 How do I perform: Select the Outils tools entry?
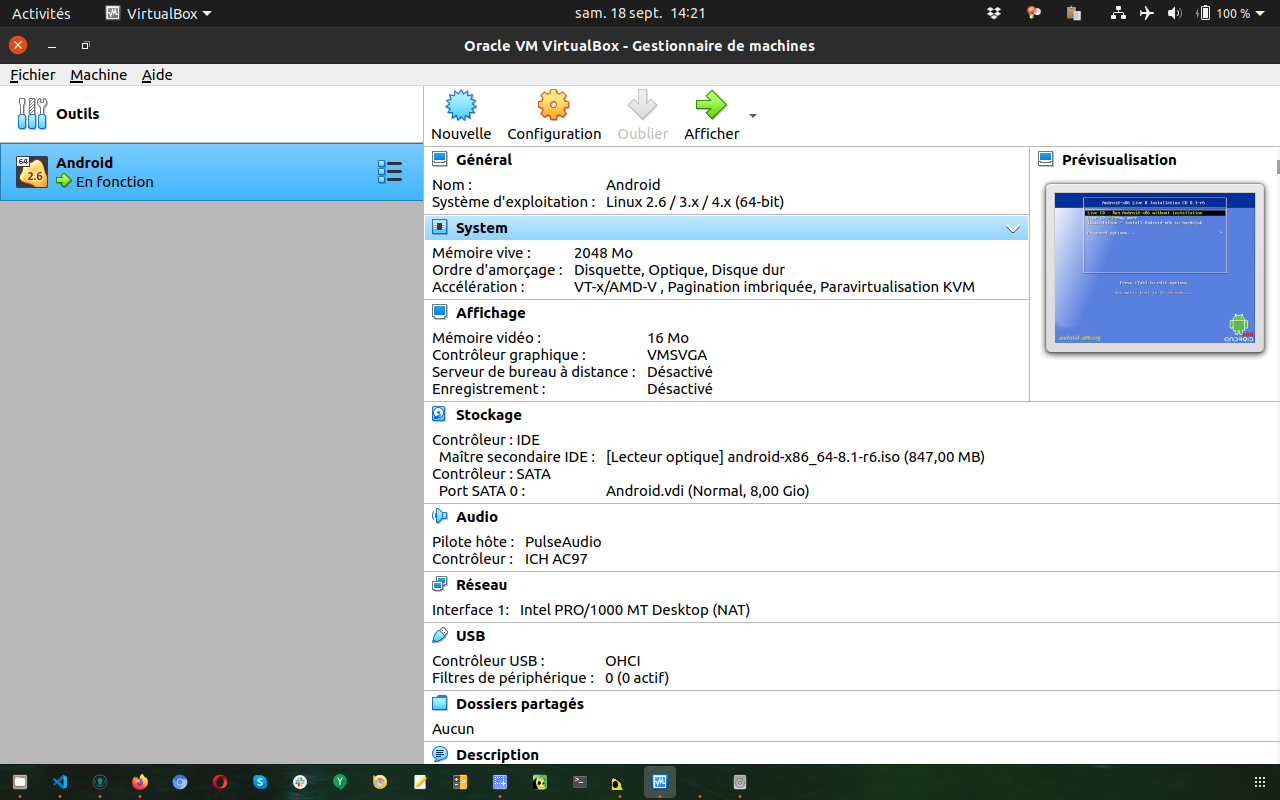pyautogui.click(x=211, y=114)
